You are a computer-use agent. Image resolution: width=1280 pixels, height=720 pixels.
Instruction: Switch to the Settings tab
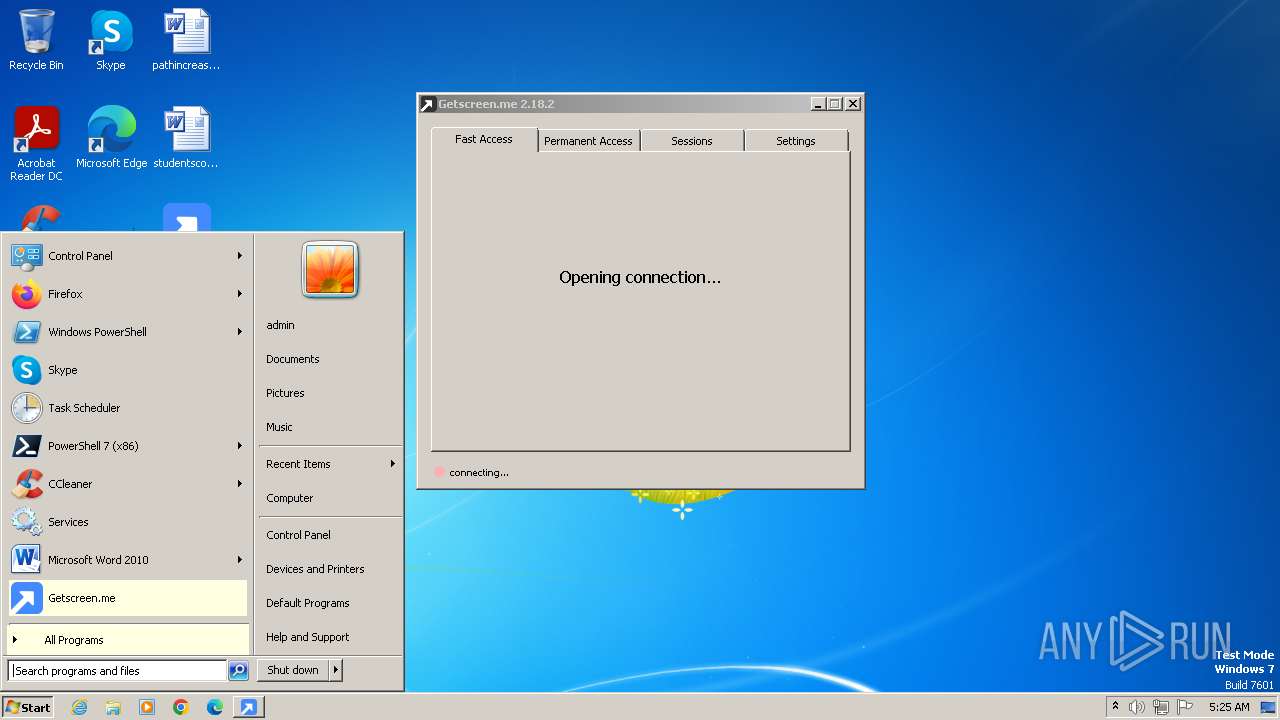pos(796,141)
